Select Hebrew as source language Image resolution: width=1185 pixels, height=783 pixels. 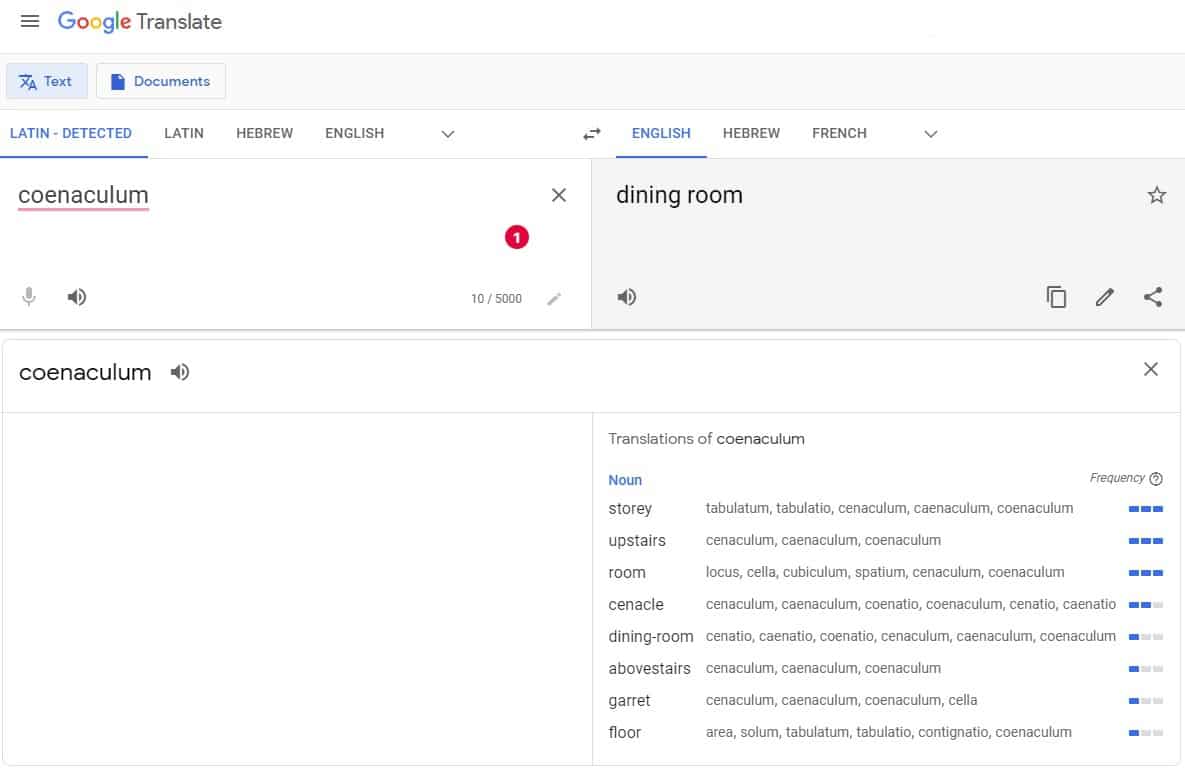point(264,133)
